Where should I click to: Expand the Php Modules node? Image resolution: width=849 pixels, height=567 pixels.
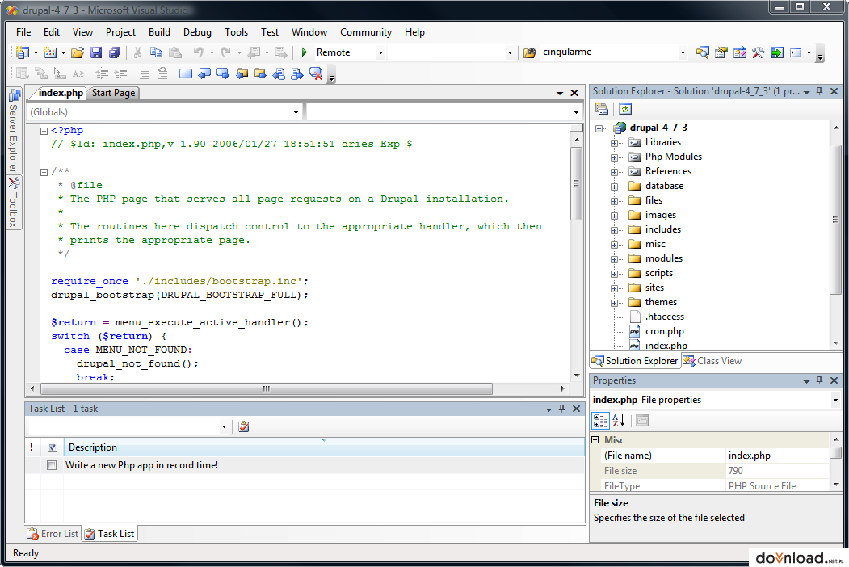(614, 158)
